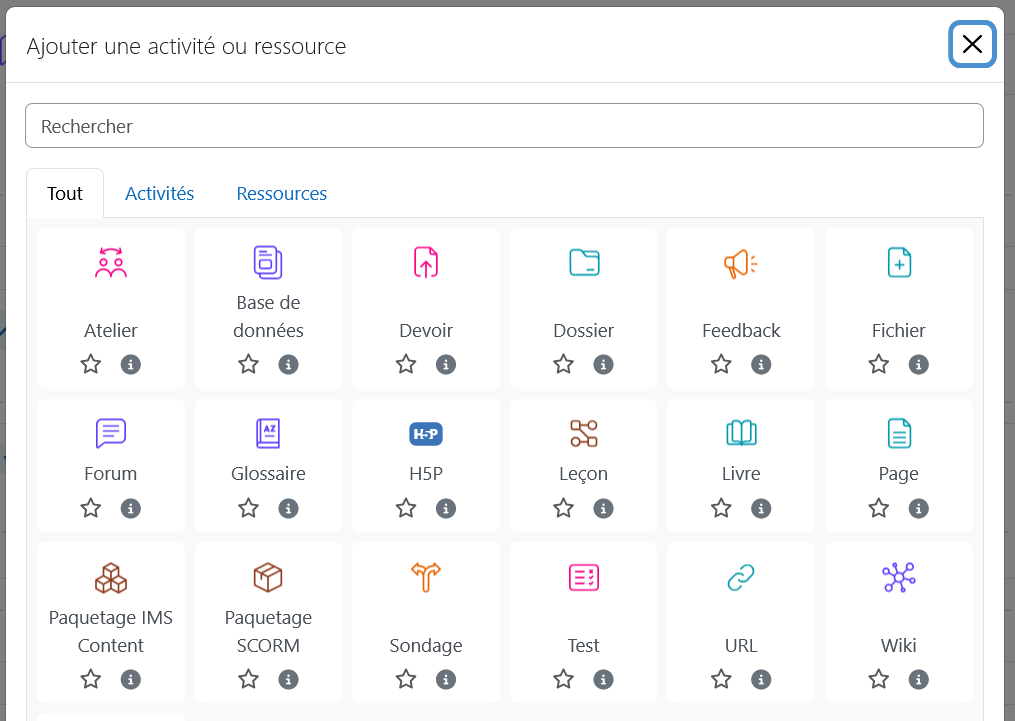The width and height of the screenshot is (1015, 721).
Task: Close the add activity dialog
Action: click(x=972, y=44)
